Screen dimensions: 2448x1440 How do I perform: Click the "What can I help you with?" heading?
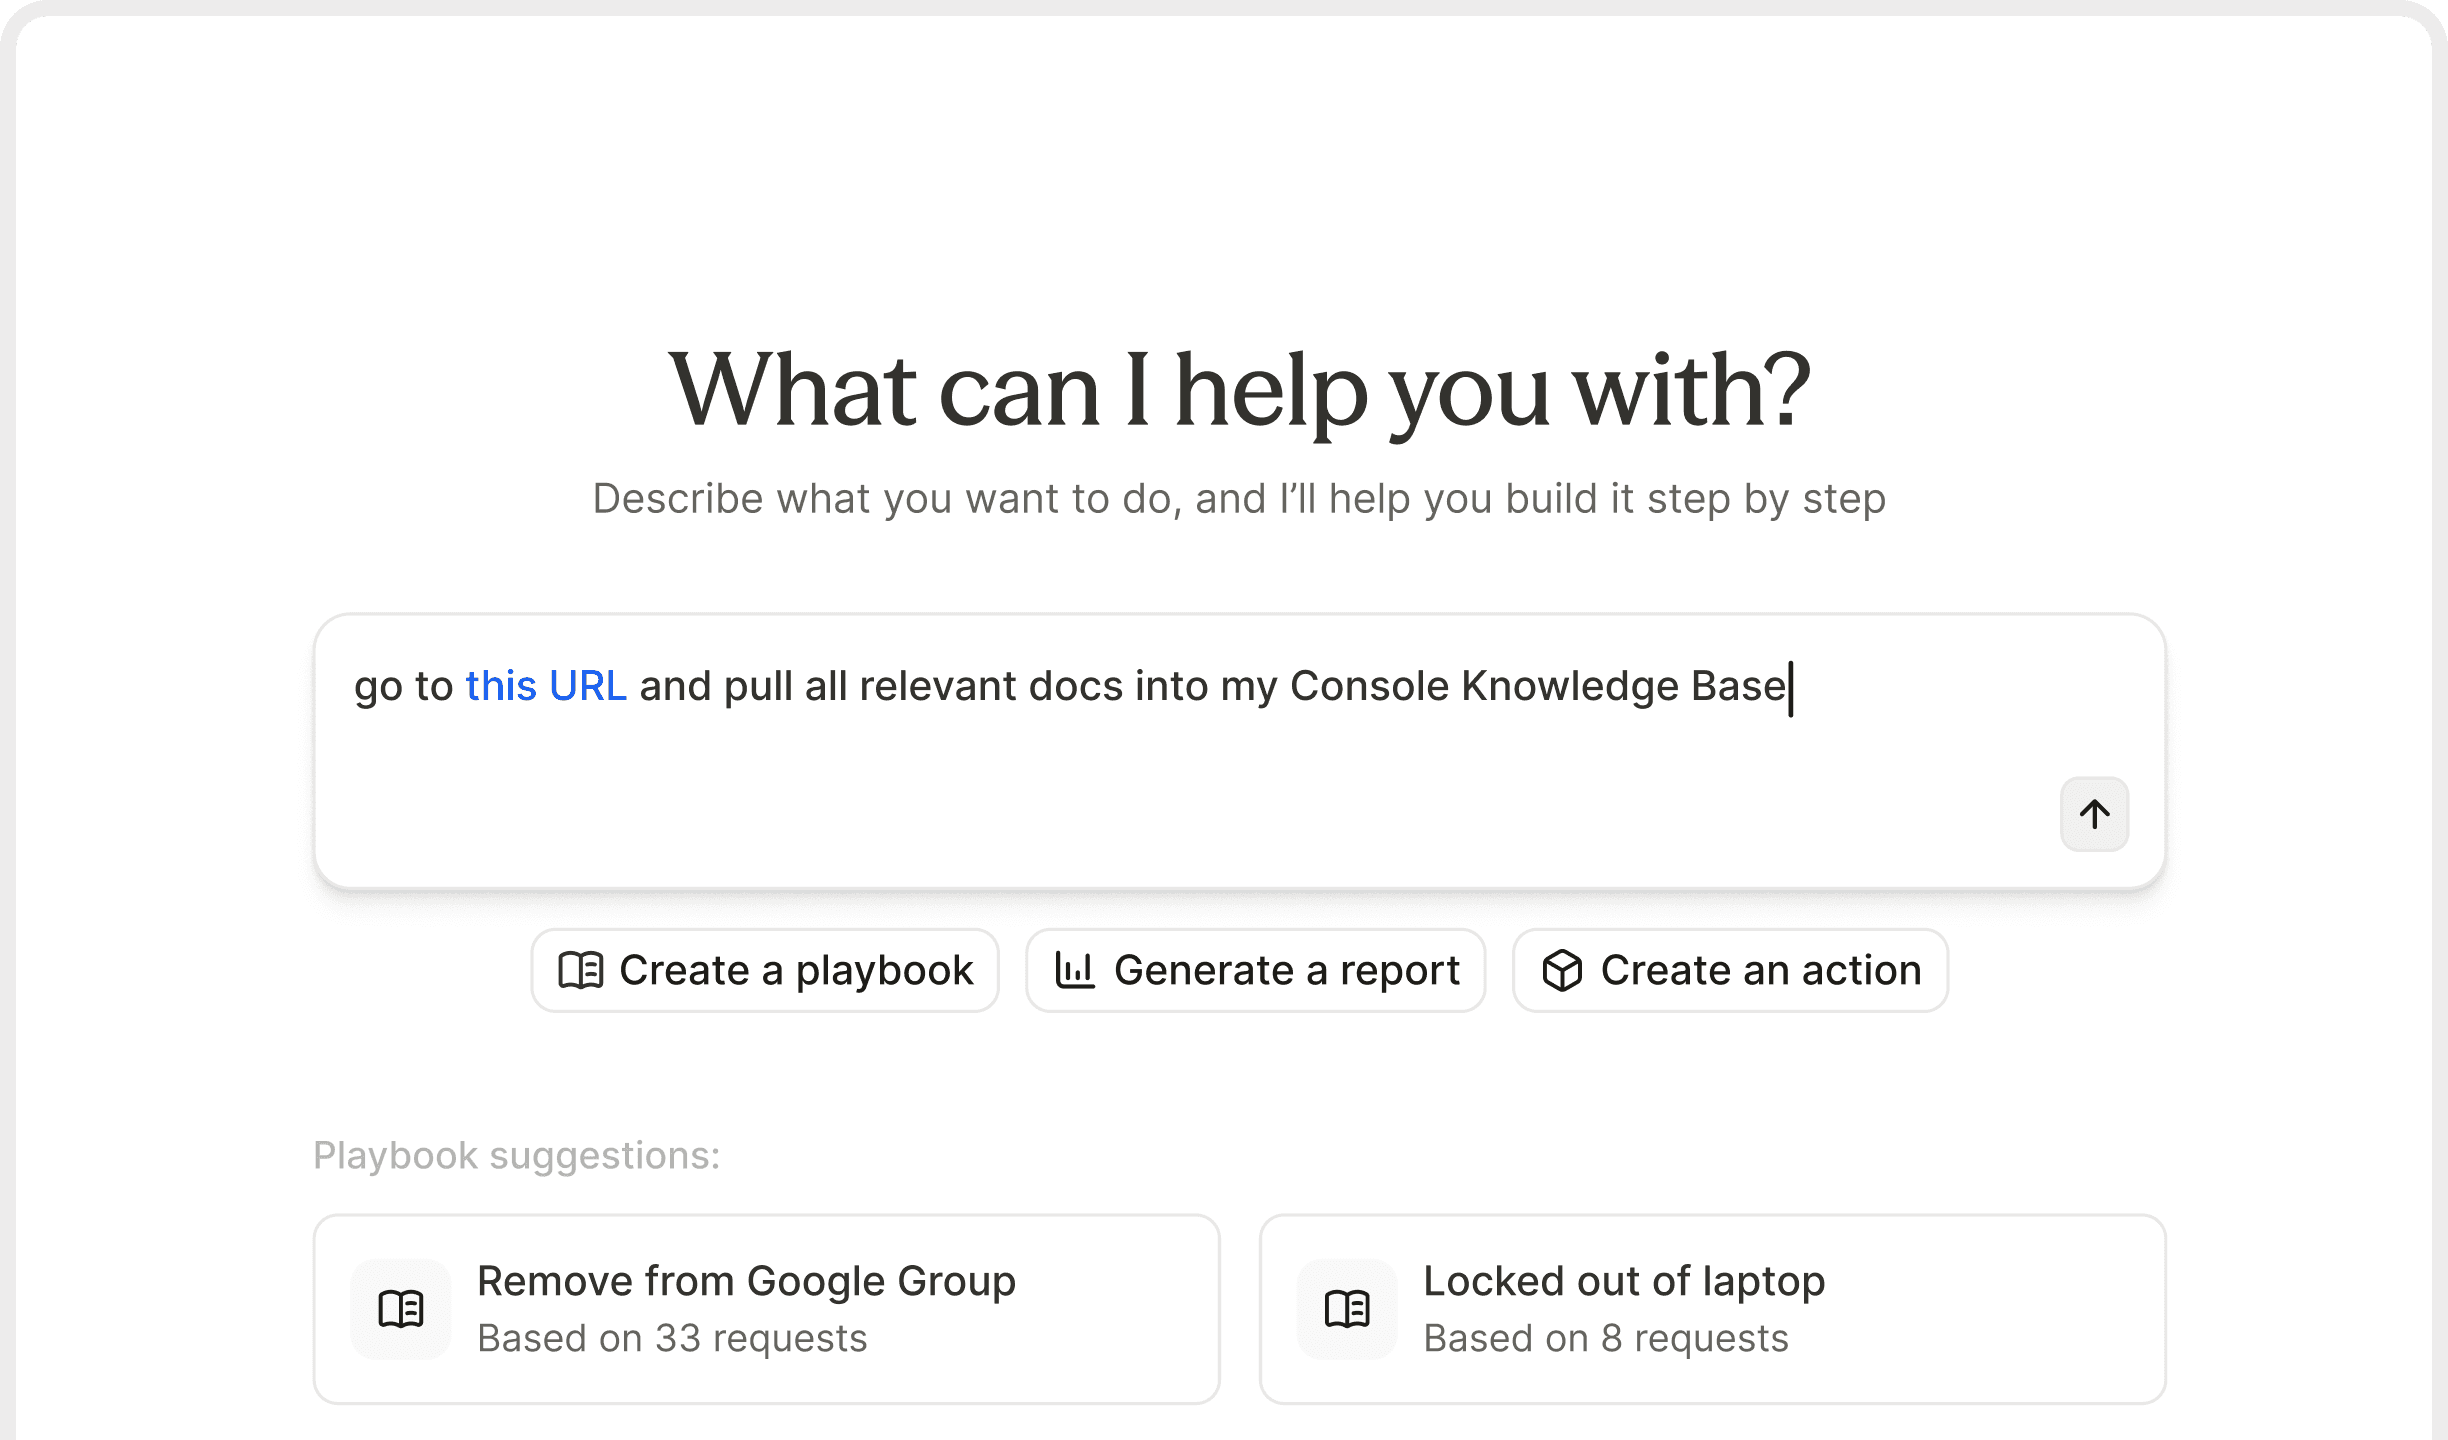(1238, 390)
